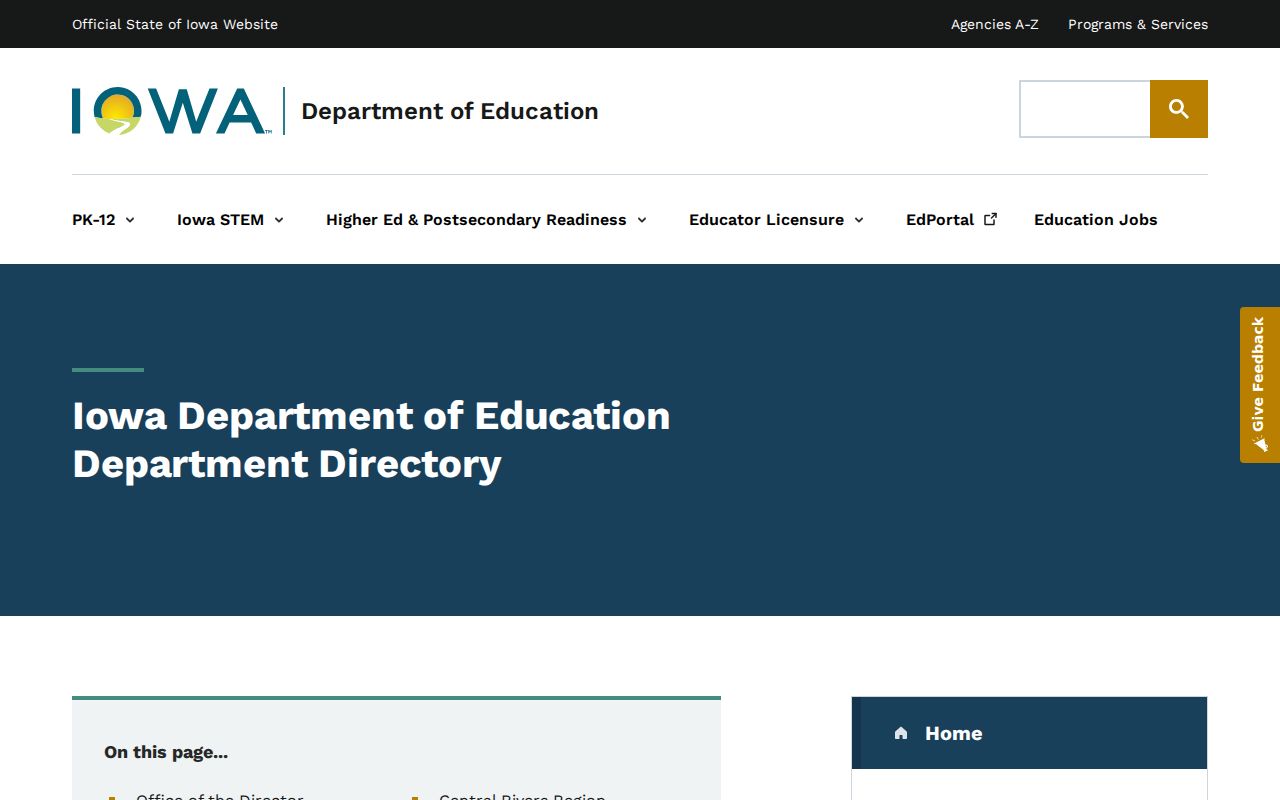Image resolution: width=1280 pixels, height=800 pixels.
Task: Expand Higher Ed & Postsecondary Readiness chevron
Action: [x=642, y=220]
